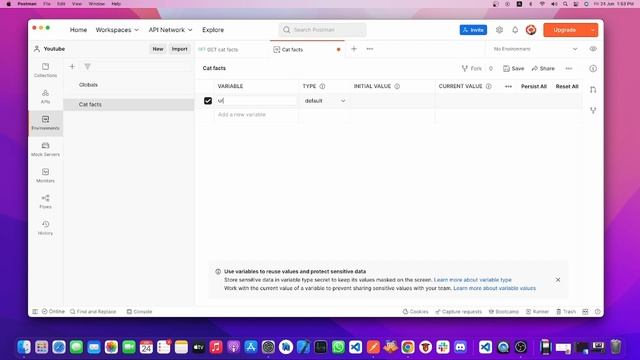
Task: Go to Home
Action: [78, 30]
